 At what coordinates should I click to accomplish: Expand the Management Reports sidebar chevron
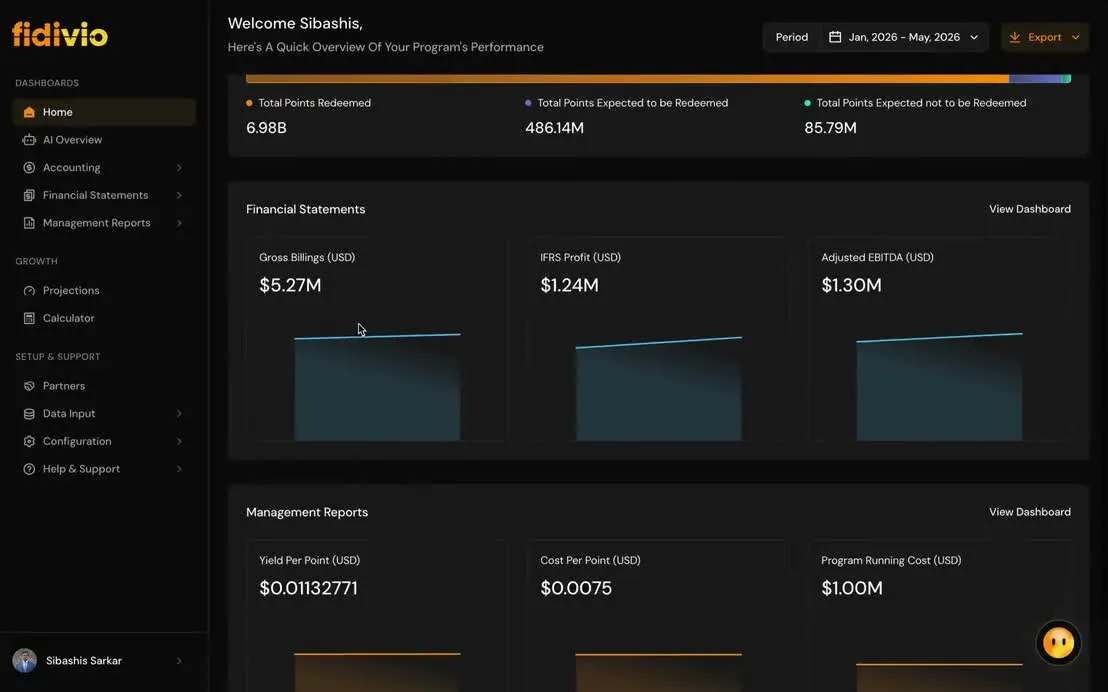tap(179, 223)
